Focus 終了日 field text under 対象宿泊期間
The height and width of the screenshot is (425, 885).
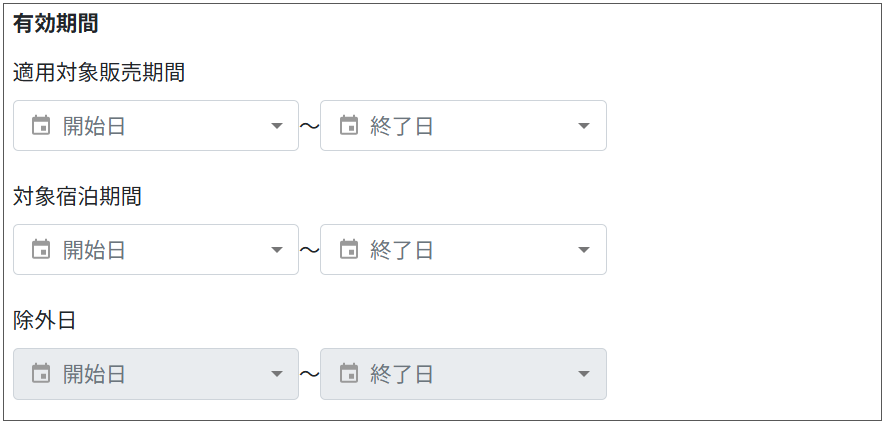402,250
